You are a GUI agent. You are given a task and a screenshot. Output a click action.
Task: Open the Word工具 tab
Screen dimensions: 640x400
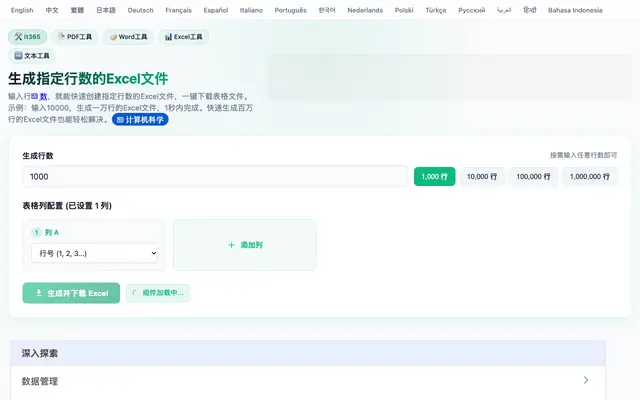[128, 37]
